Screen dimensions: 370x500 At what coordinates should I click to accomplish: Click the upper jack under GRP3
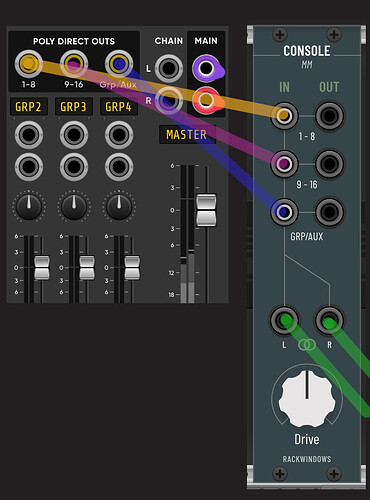74,135
